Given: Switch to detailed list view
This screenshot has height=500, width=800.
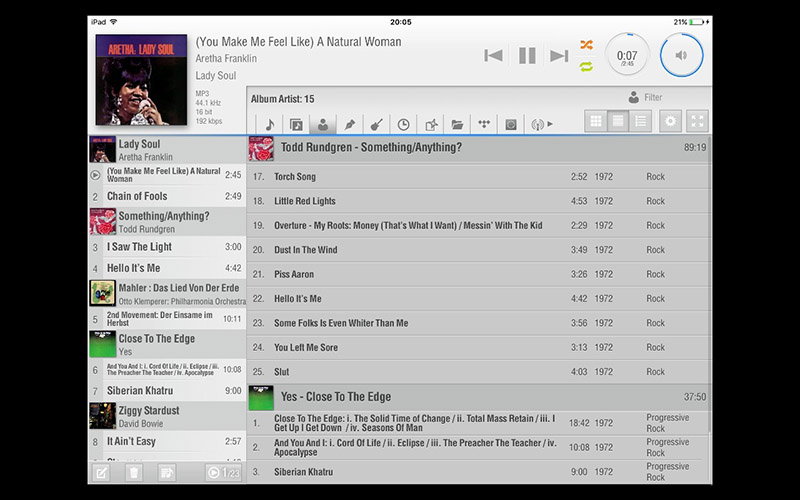Looking at the screenshot, I should click(640, 121).
